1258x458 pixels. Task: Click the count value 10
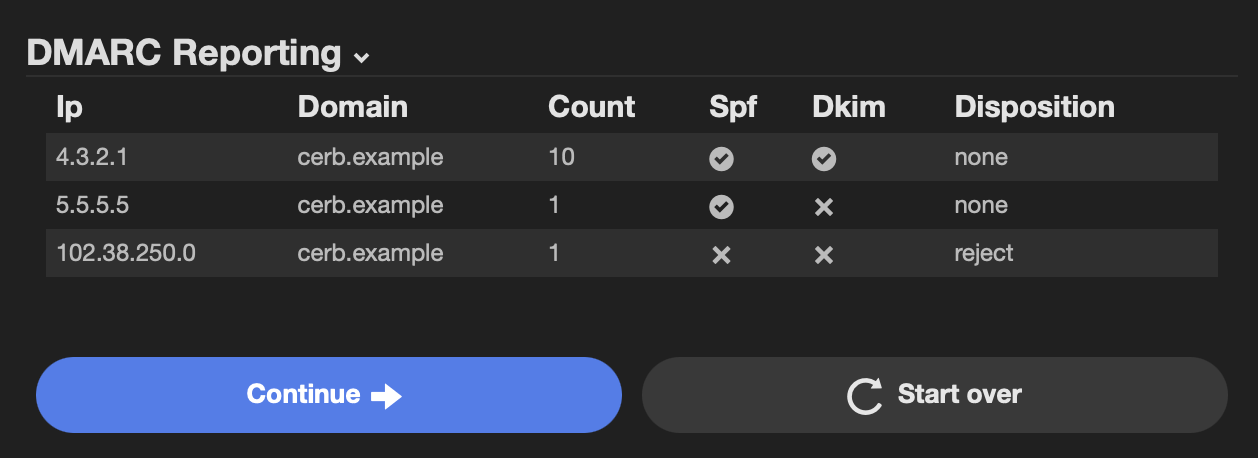562,157
